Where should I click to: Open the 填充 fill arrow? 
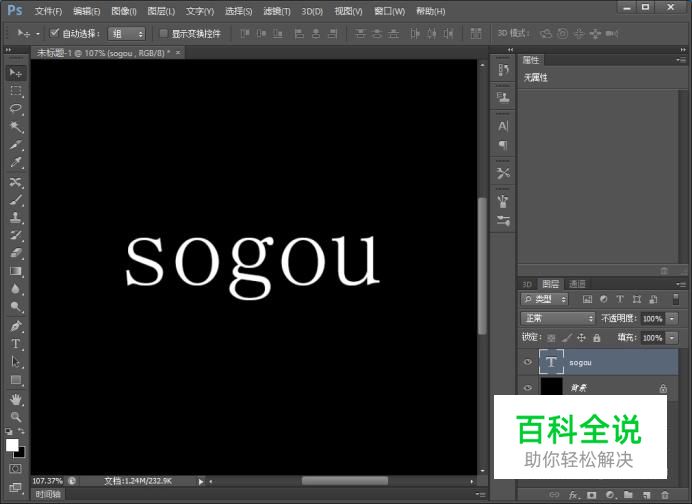pos(672,338)
